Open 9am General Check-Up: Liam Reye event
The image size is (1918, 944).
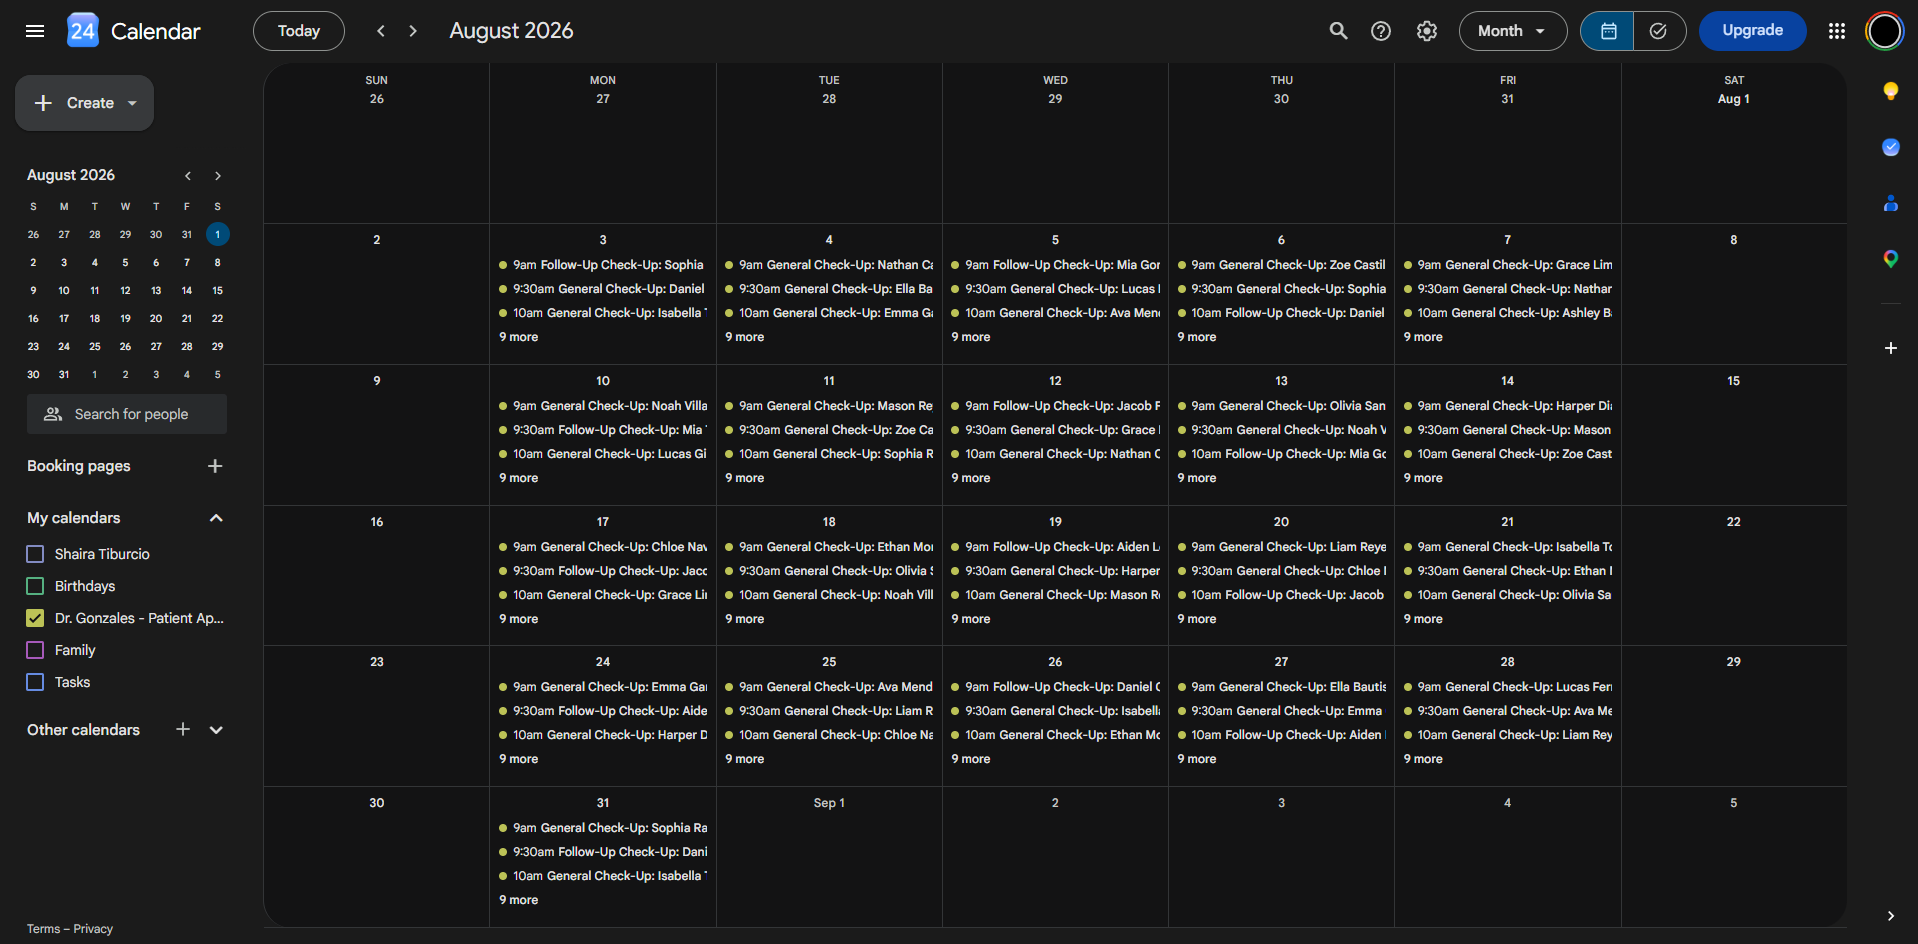(x=1281, y=547)
